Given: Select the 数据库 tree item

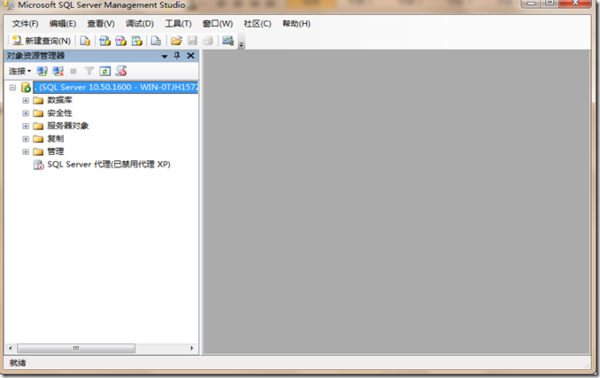Looking at the screenshot, I should (60, 100).
